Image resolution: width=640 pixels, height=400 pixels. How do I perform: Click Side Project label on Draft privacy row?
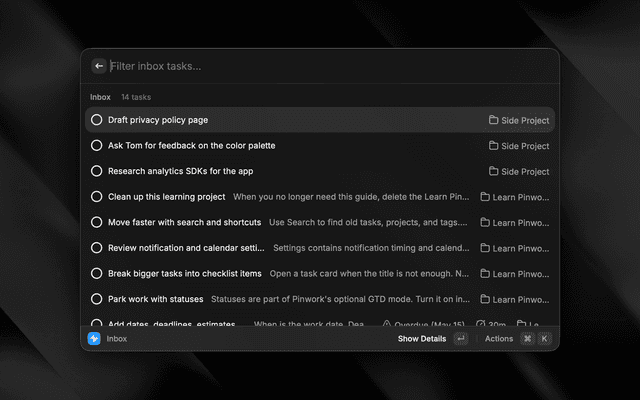pos(525,120)
